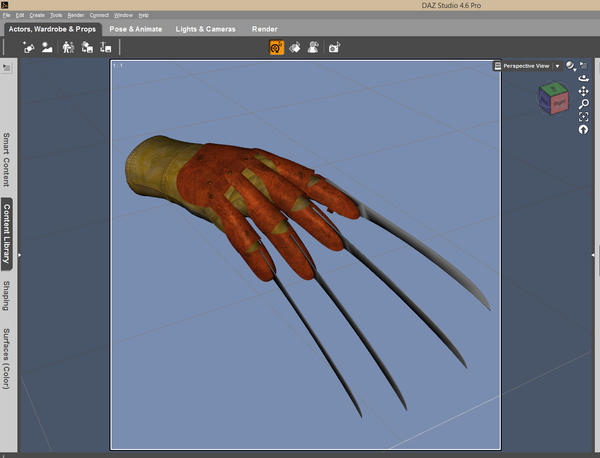Open the Connect menu
The height and width of the screenshot is (458, 600).
coord(99,15)
